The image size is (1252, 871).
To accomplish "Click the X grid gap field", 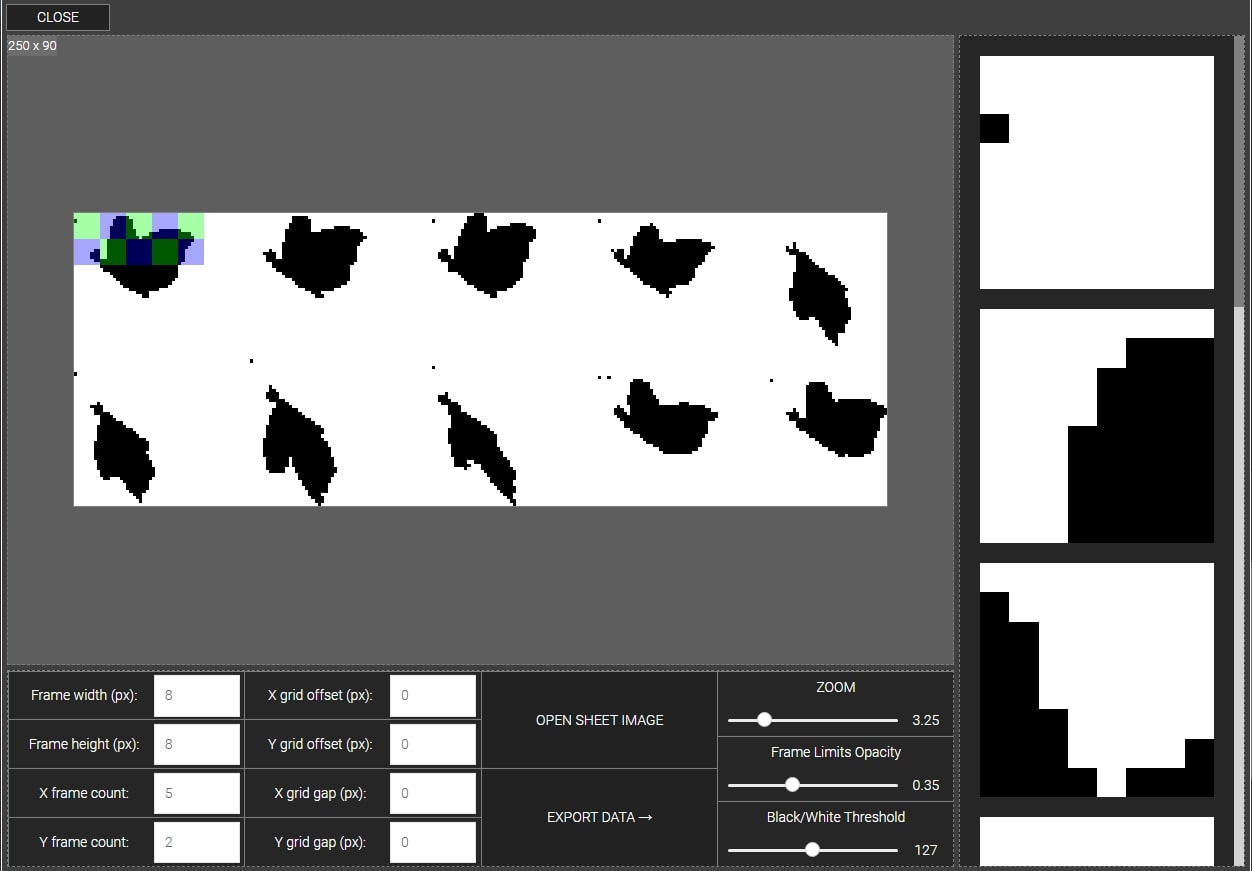I will pyautogui.click(x=432, y=793).
